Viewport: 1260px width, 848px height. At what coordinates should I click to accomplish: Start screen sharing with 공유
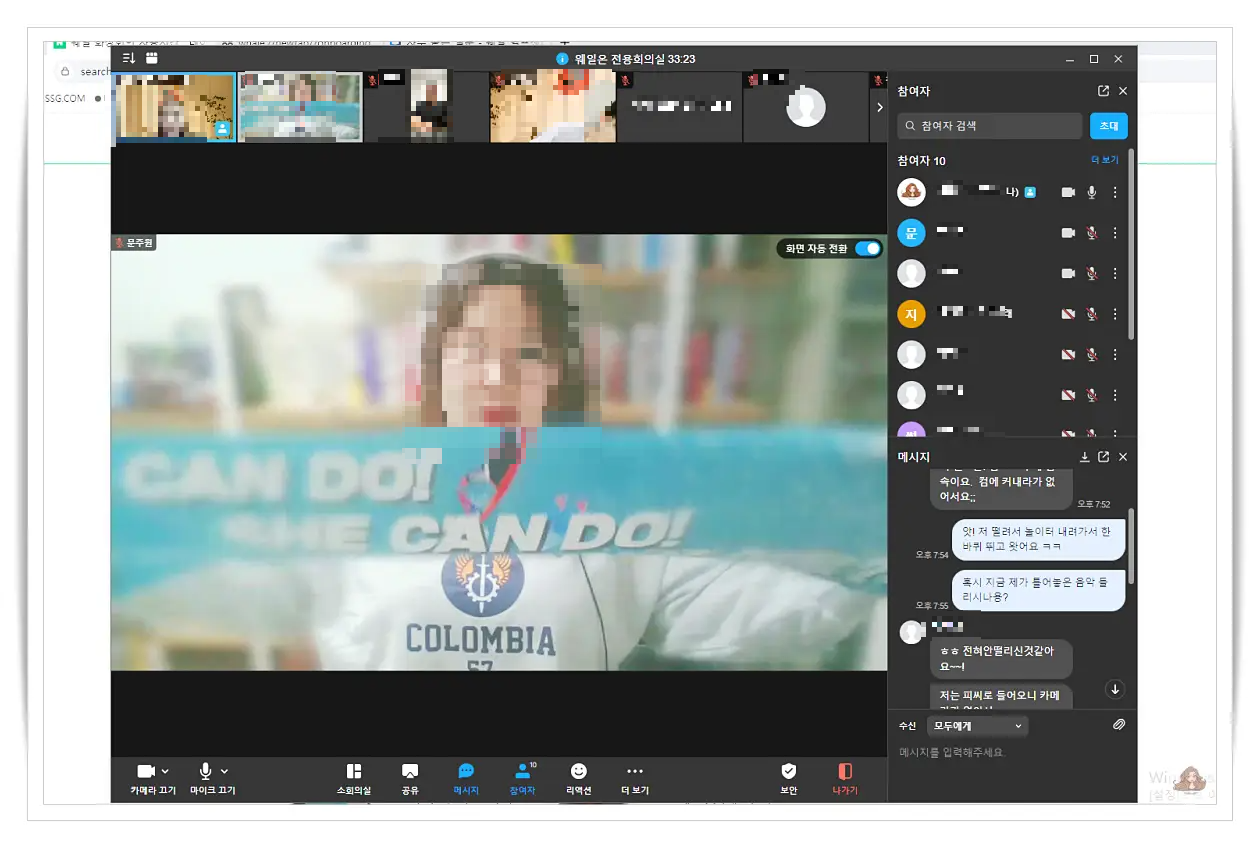410,779
